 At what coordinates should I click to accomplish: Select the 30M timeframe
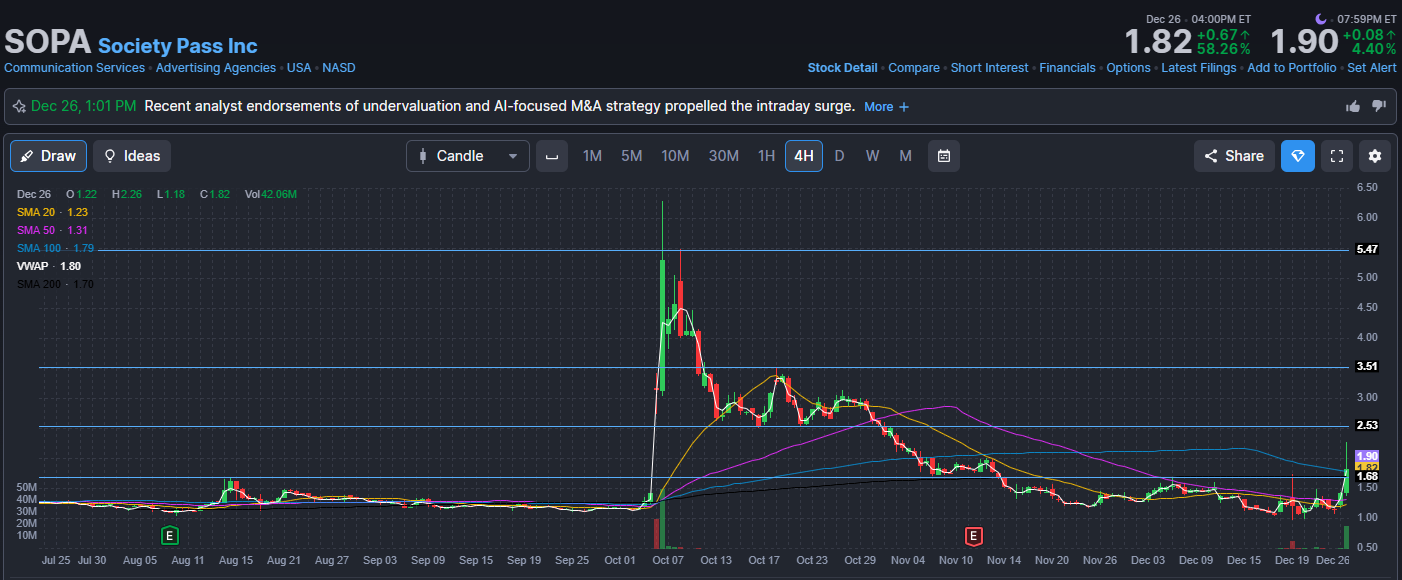[x=724, y=156]
